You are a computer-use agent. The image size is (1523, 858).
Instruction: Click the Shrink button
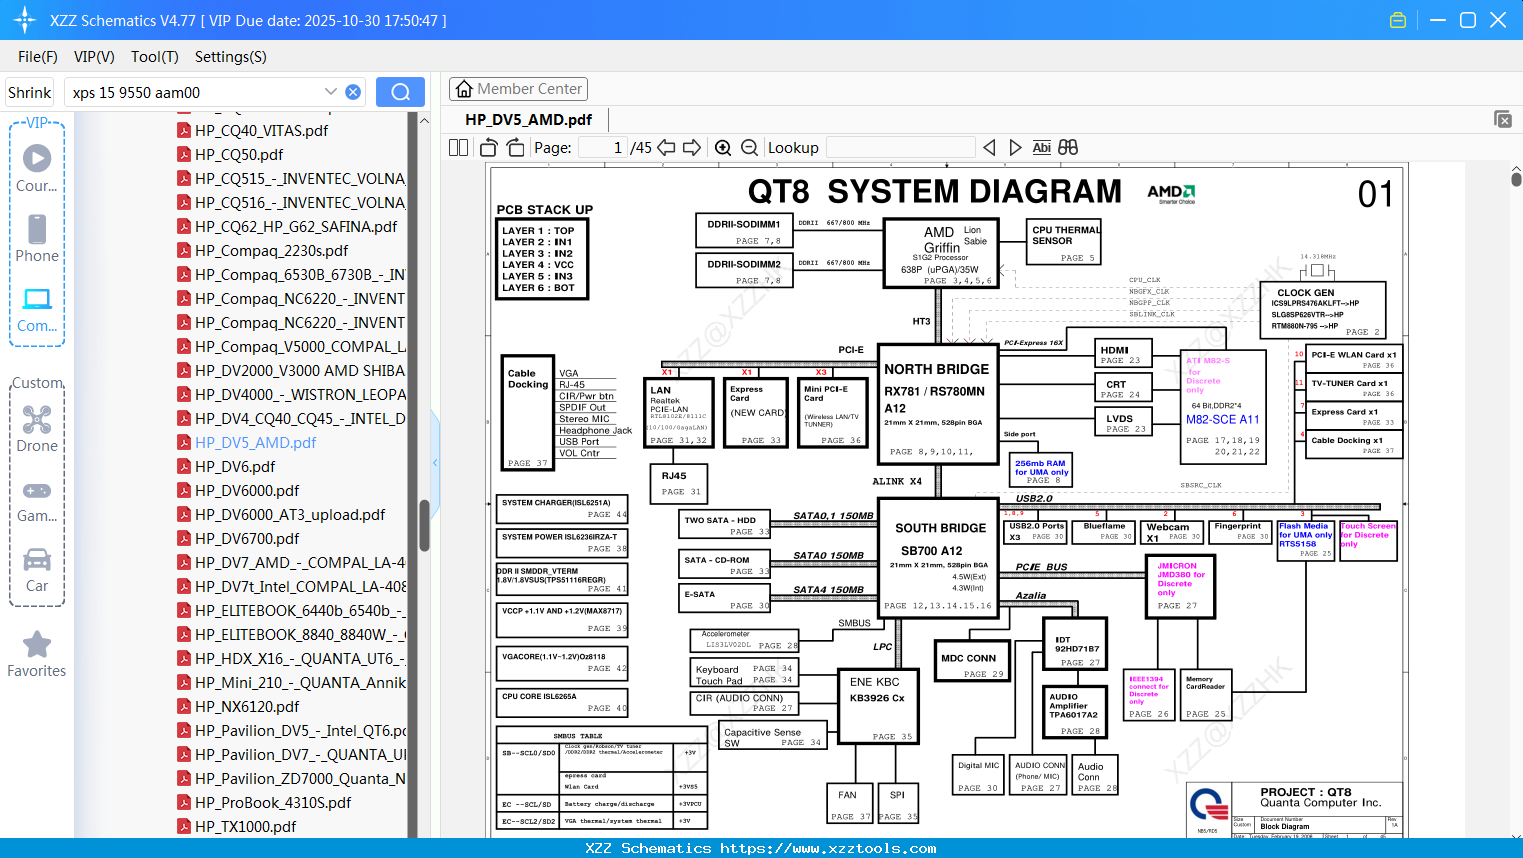(x=29, y=92)
